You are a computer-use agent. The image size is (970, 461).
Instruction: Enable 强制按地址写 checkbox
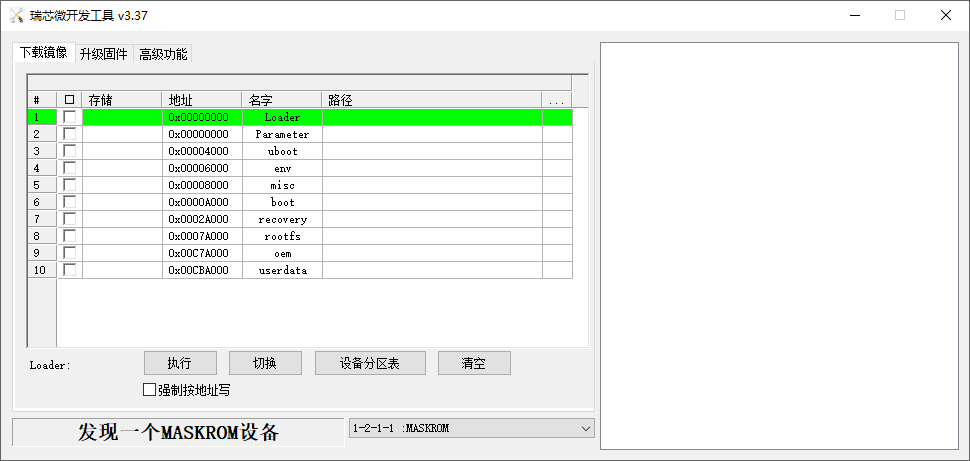[x=150, y=390]
